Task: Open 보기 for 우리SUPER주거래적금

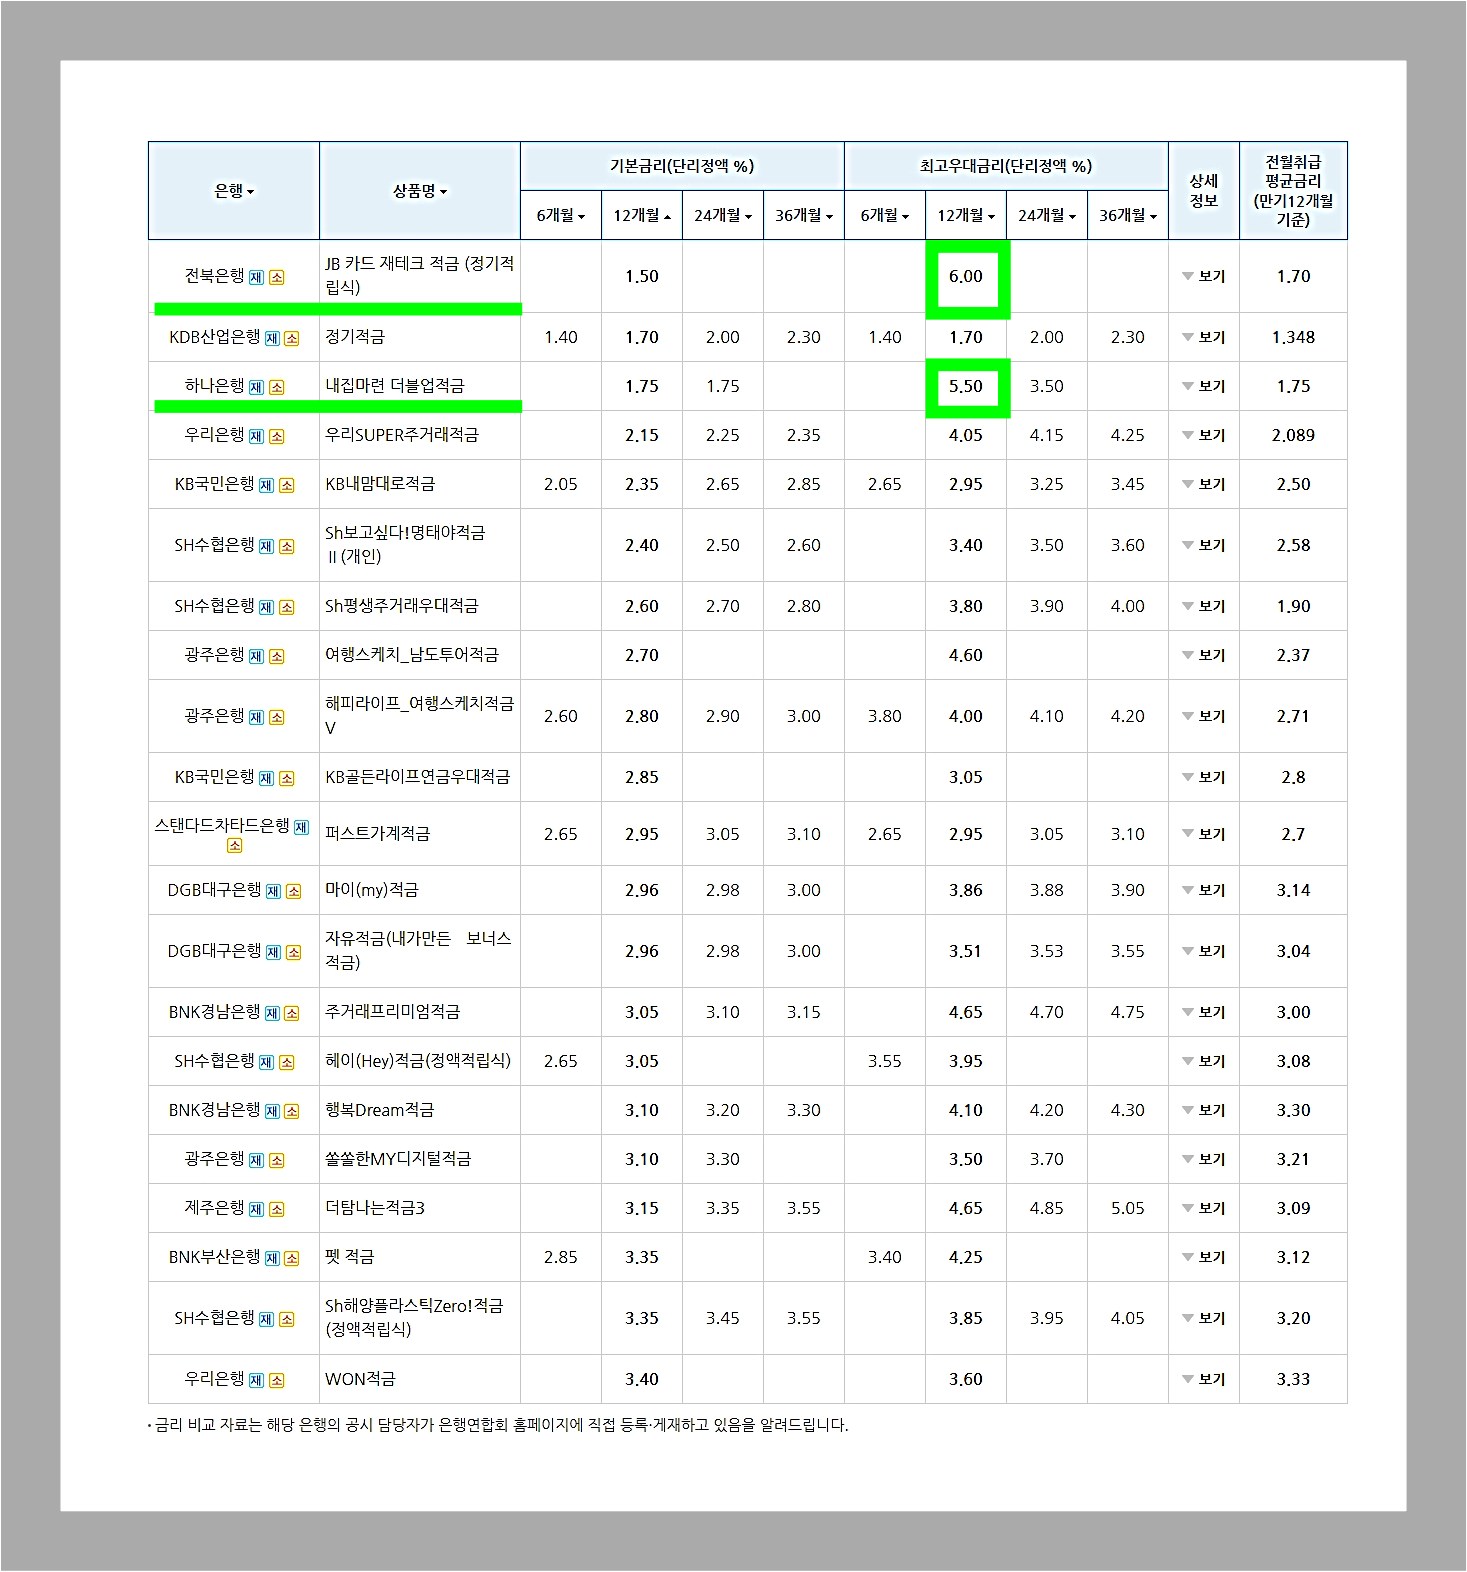Action: (1204, 436)
